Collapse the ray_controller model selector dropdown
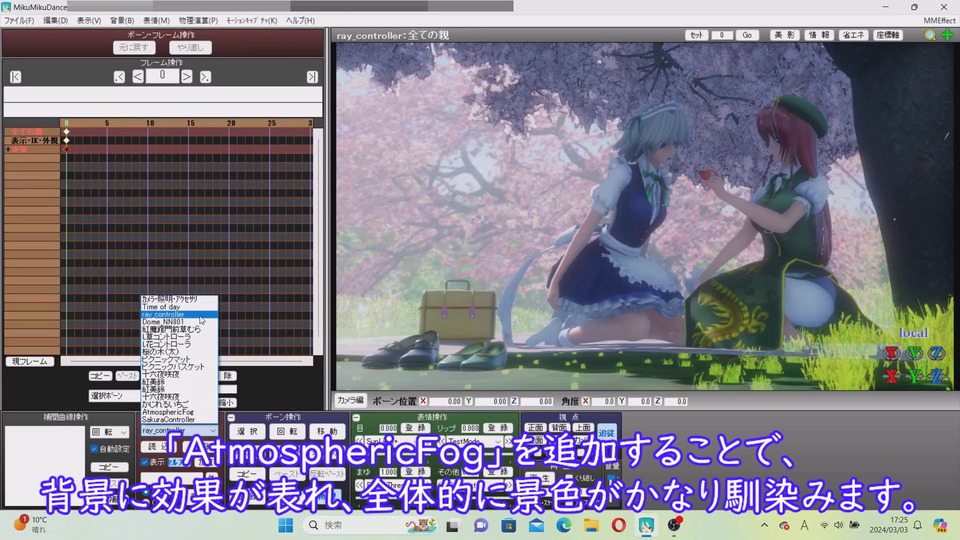This screenshot has width=960, height=540. pos(179,430)
